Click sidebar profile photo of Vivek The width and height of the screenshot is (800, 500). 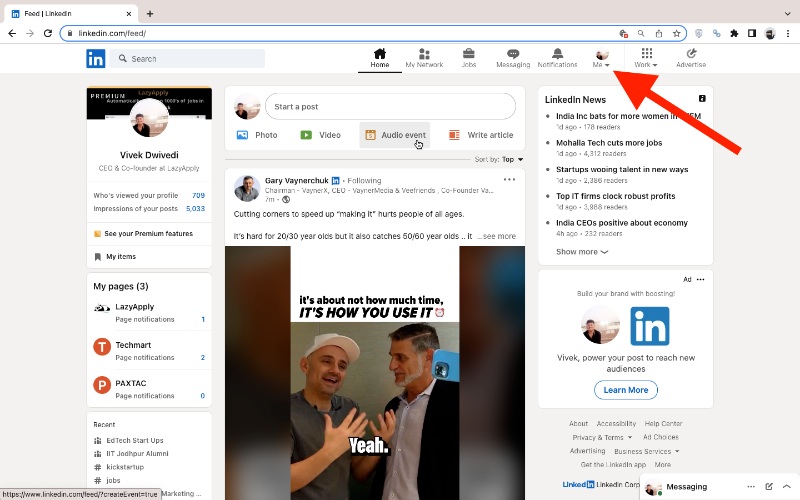tap(149, 118)
